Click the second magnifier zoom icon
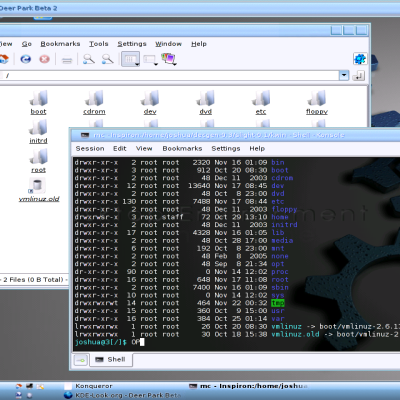Viewport: 400px width, 400px height. 107,59
